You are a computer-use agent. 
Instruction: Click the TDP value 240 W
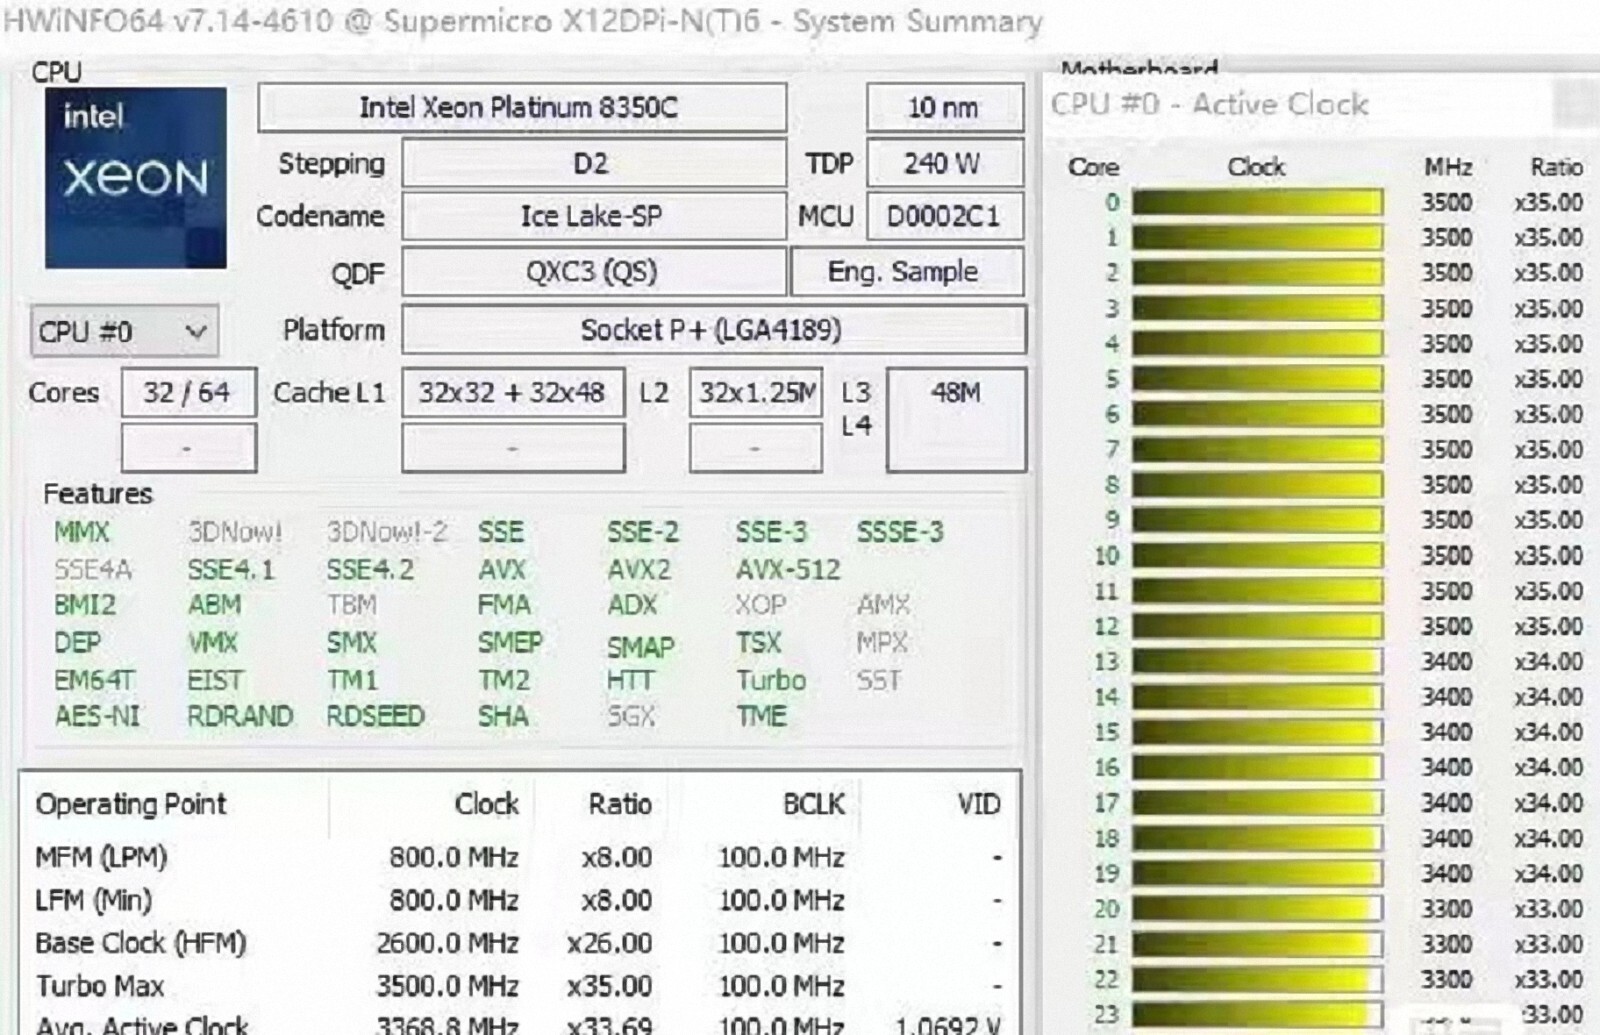(944, 163)
